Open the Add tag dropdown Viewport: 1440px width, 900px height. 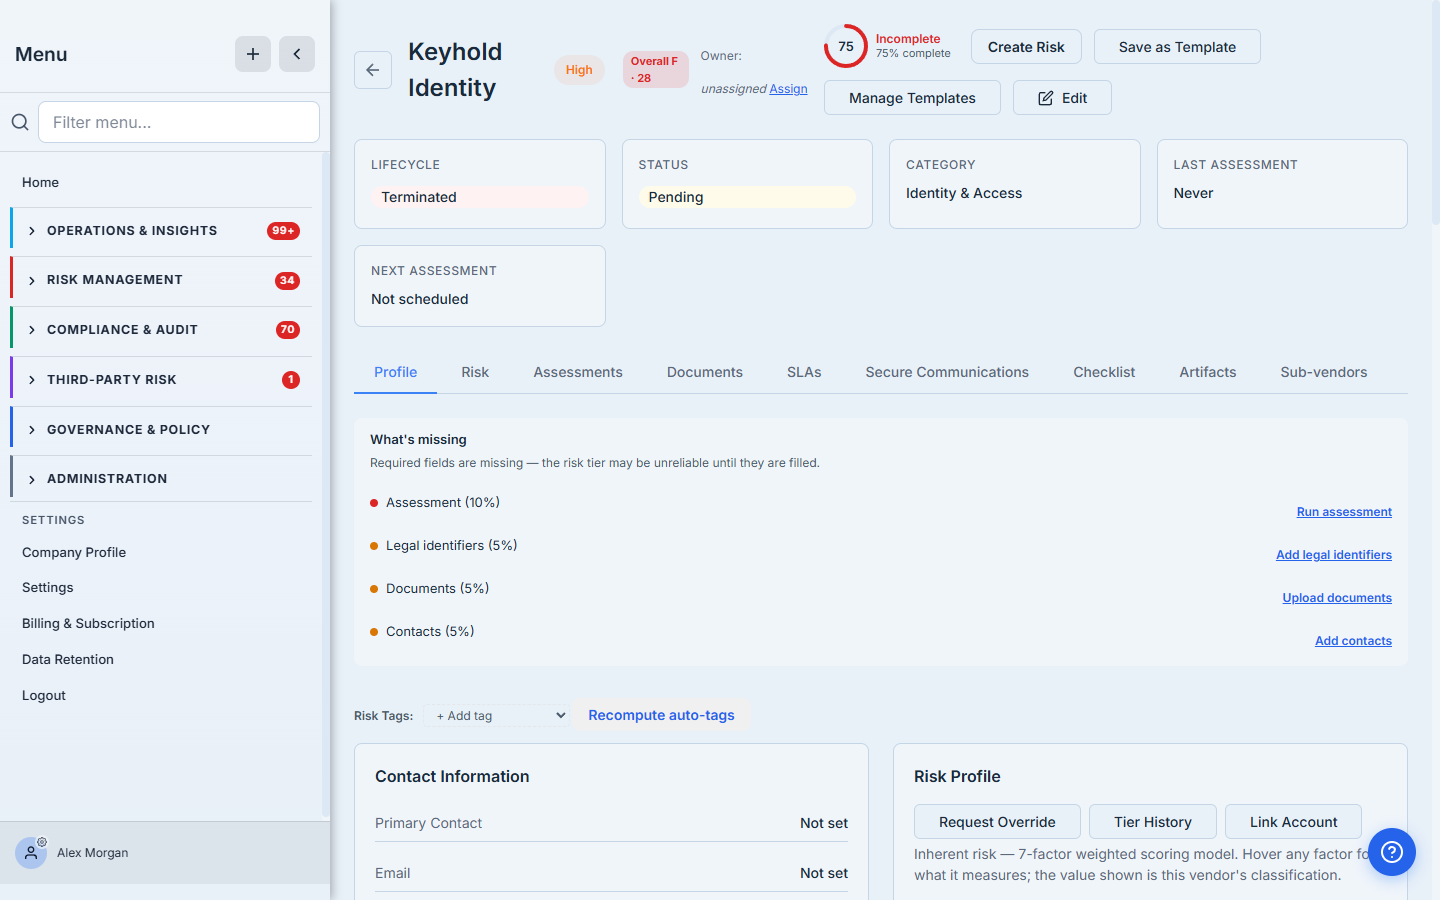[x=497, y=716]
